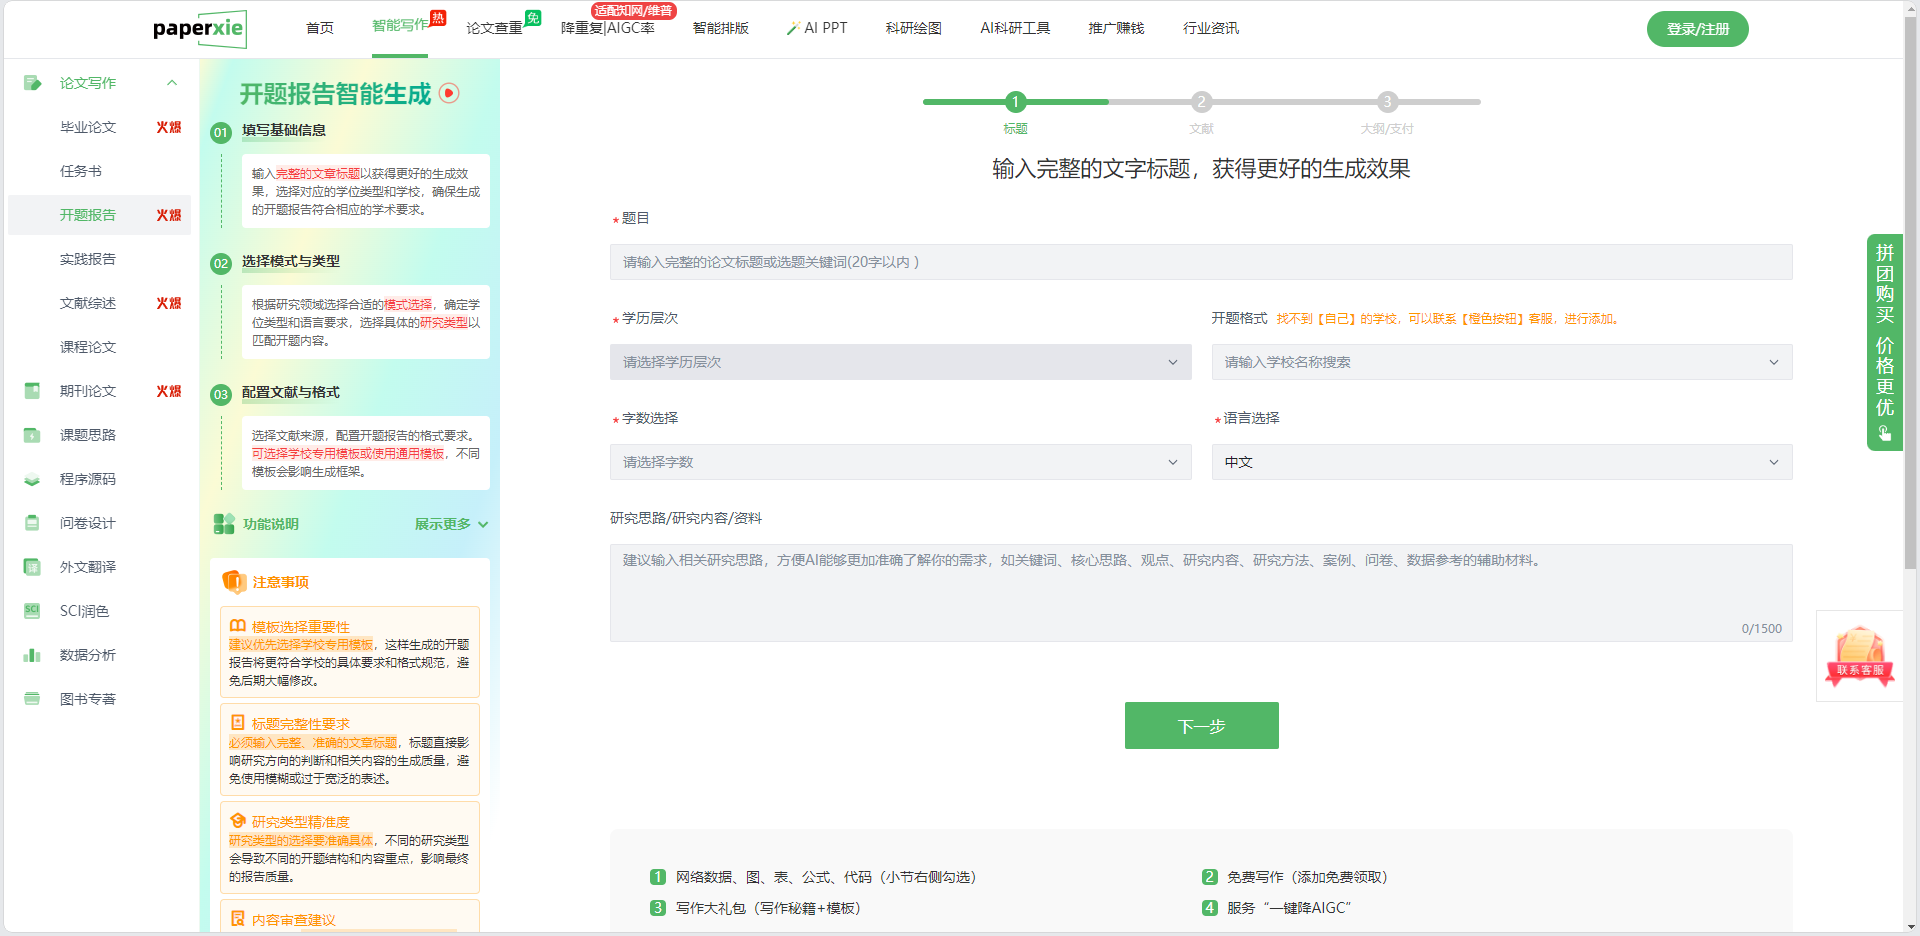The image size is (1920, 936).
Task: Open the 学历层次 dropdown
Action: pos(900,362)
